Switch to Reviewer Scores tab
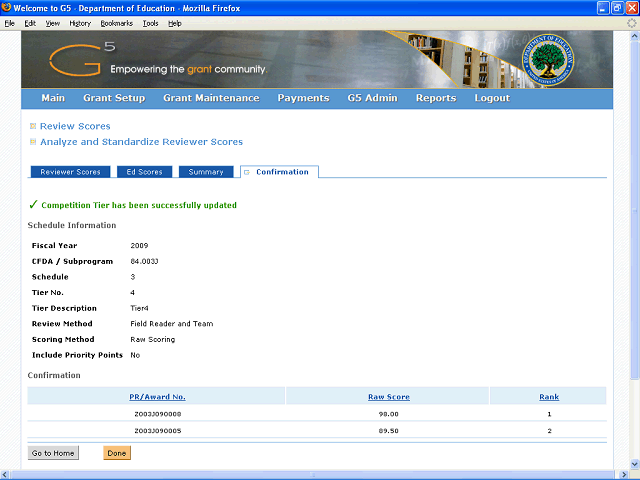Screen dimensions: 640x480 click(70, 172)
